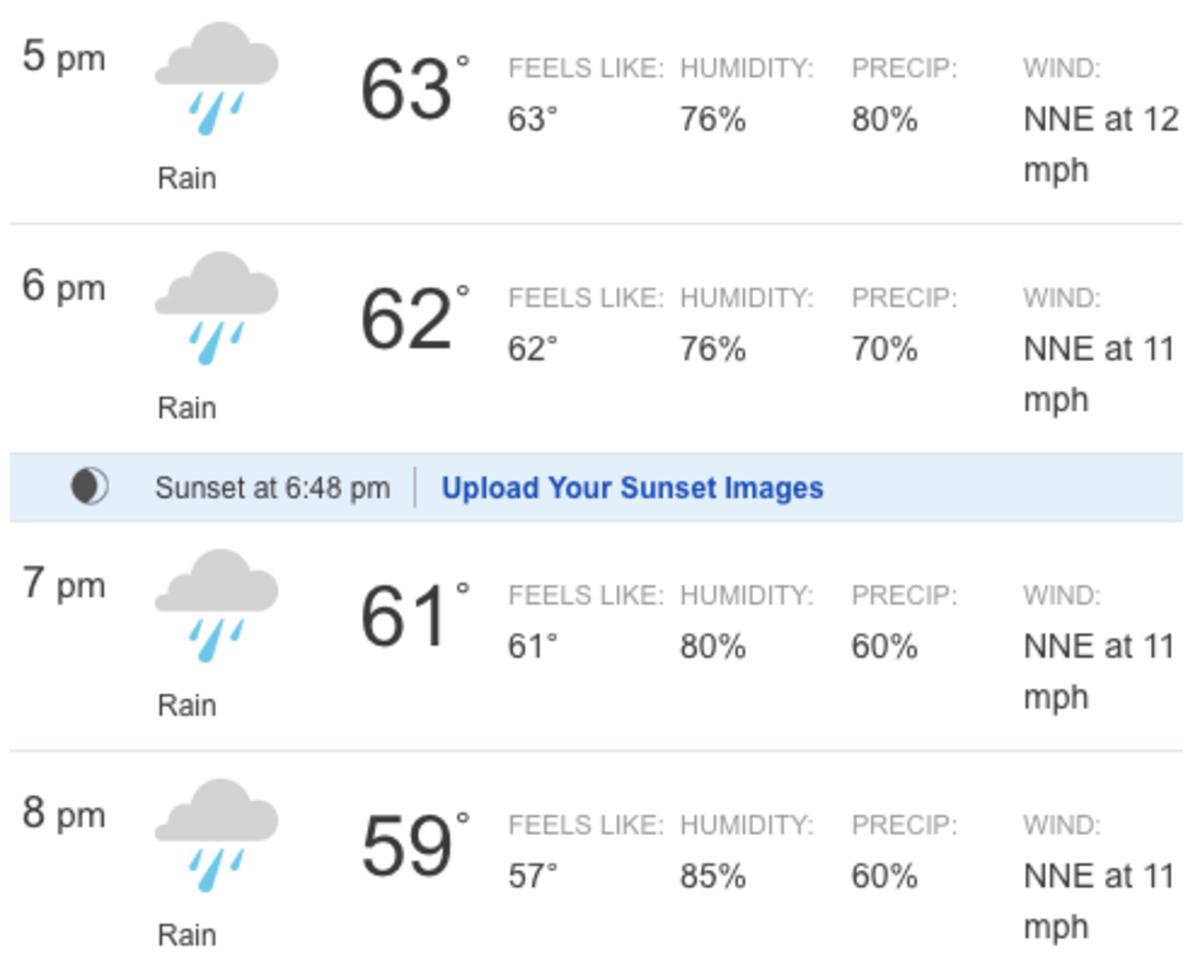This screenshot has width=1200, height=977.
Task: Select the Rain label below the 6 pm icon
Action: click(x=187, y=407)
